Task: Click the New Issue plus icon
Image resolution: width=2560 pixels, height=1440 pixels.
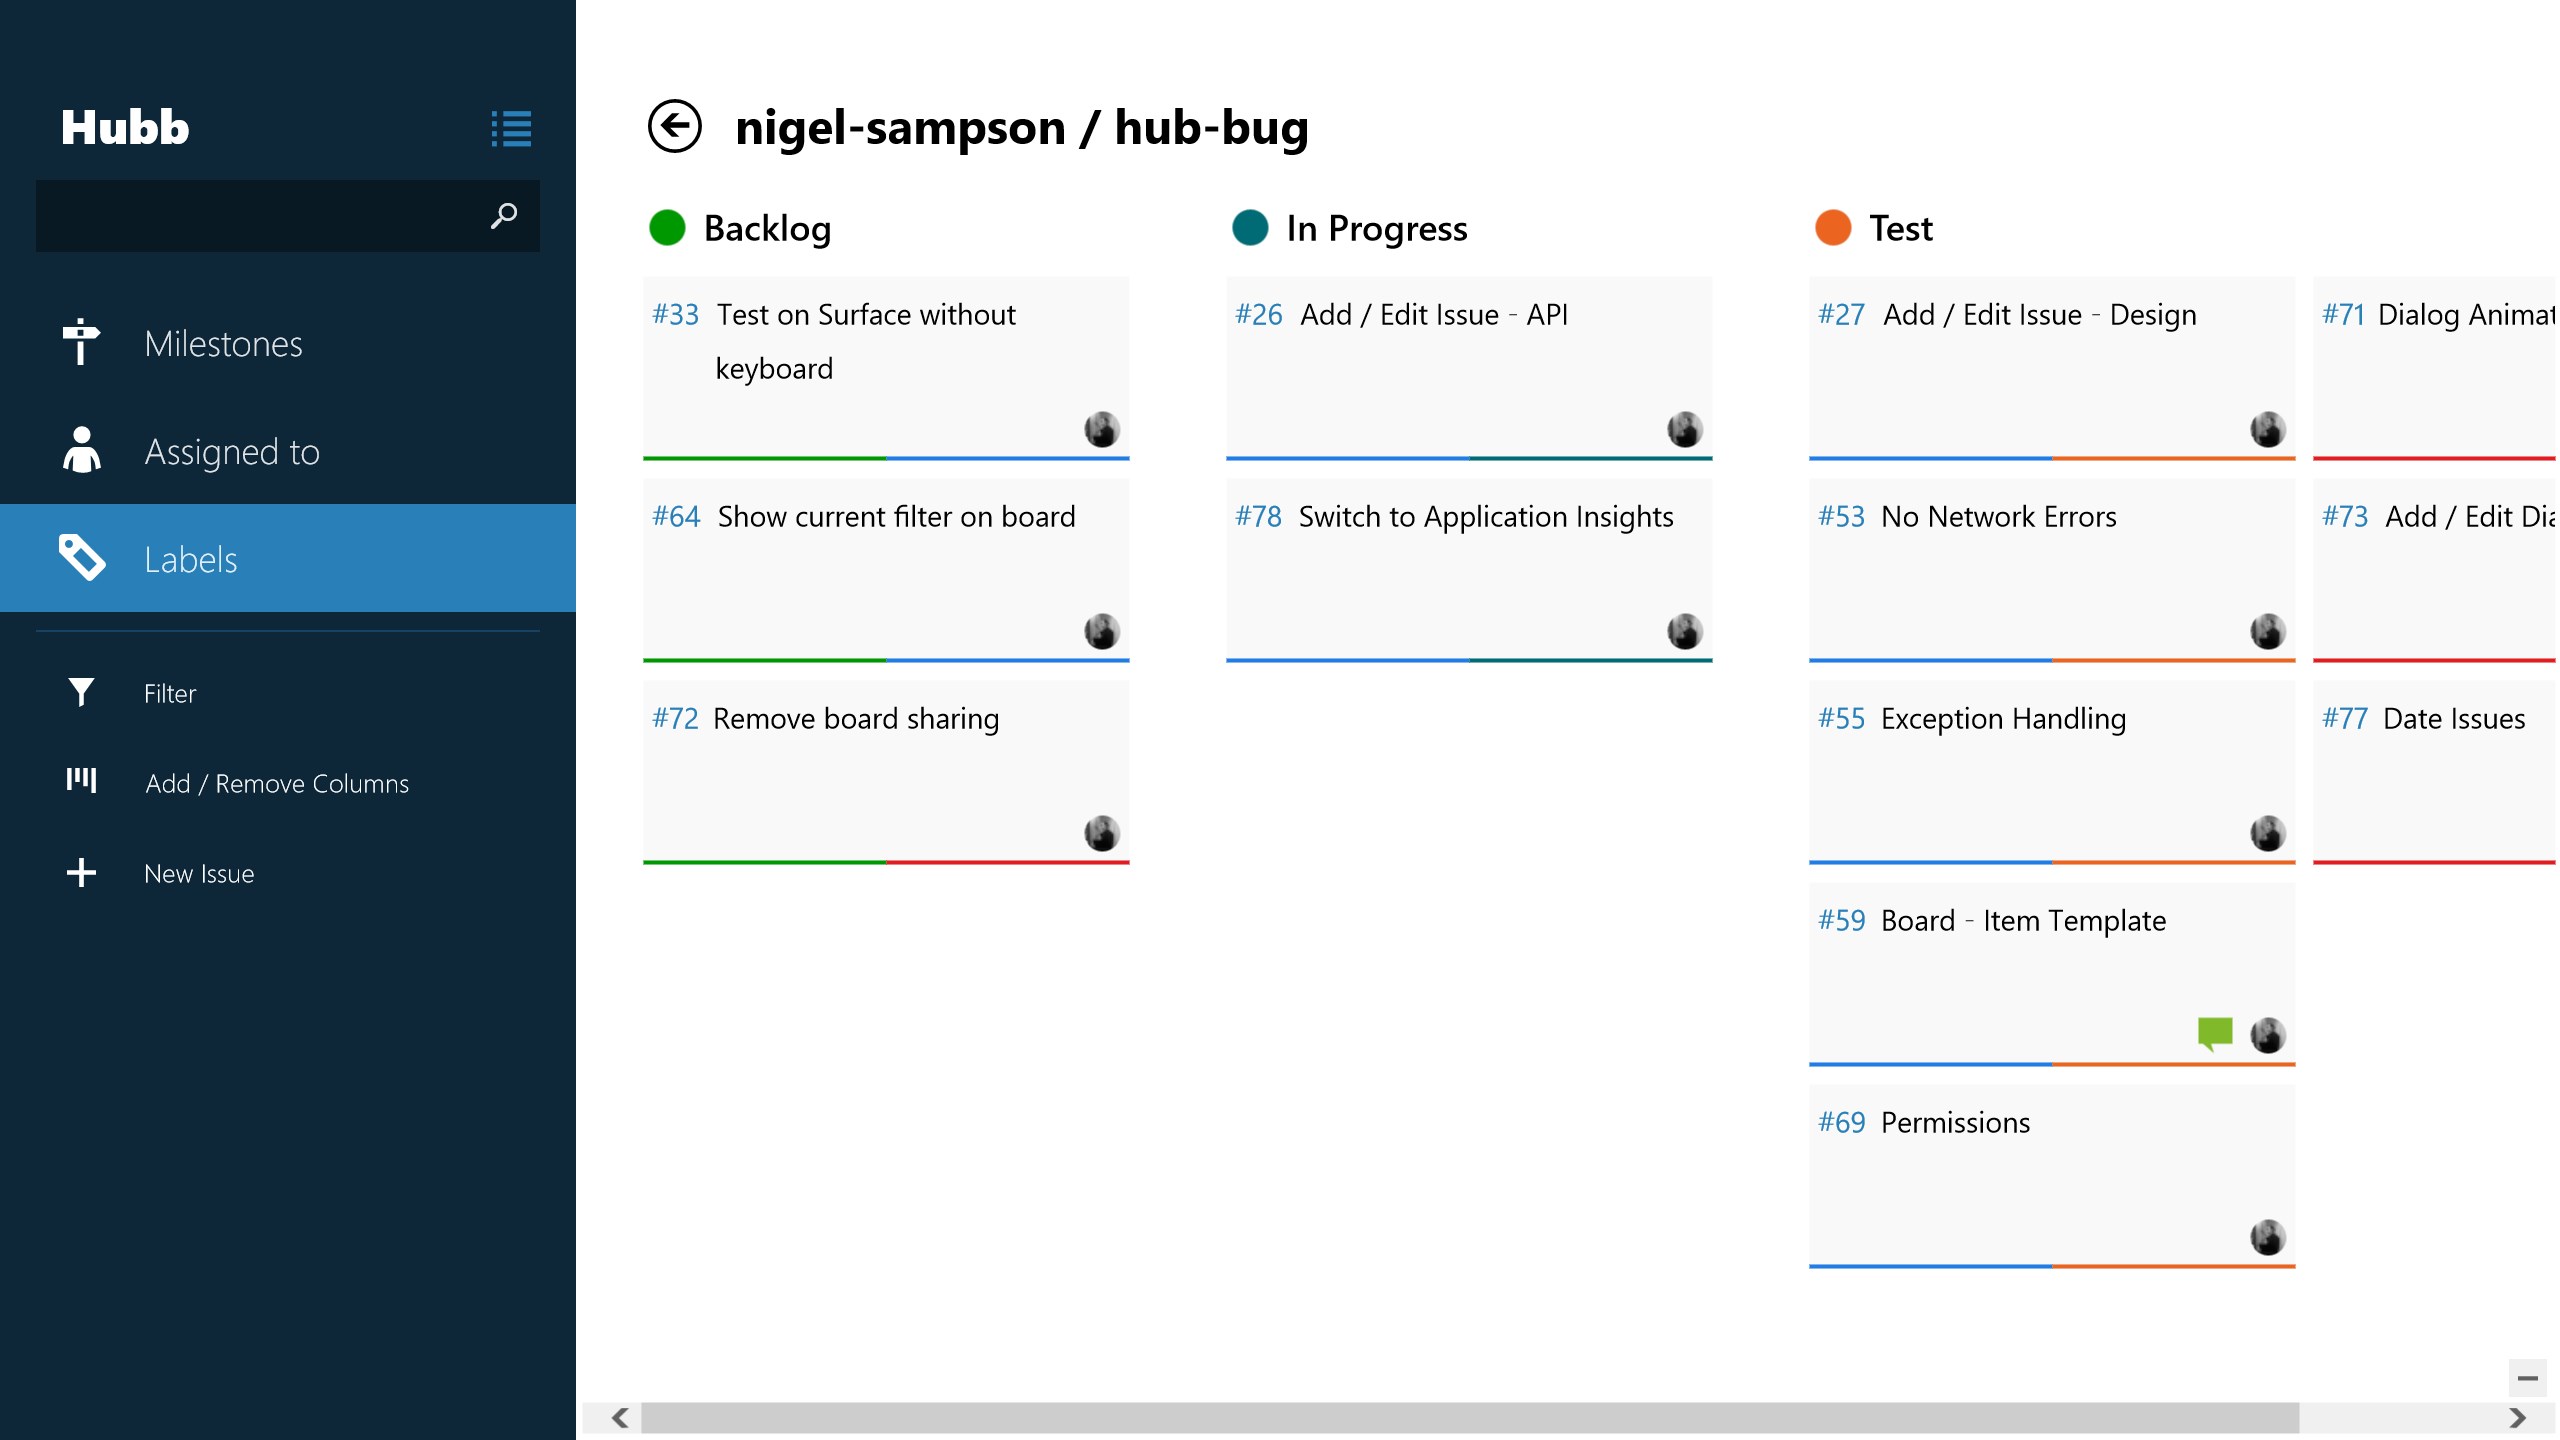Action: 81,873
